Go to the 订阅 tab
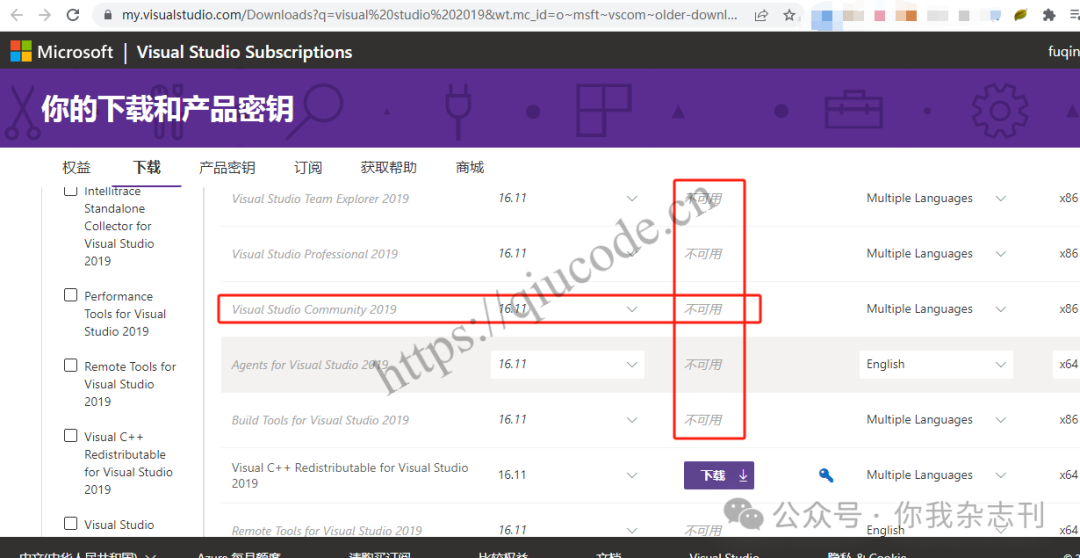Screen dimensions: 1080x558 point(308,167)
